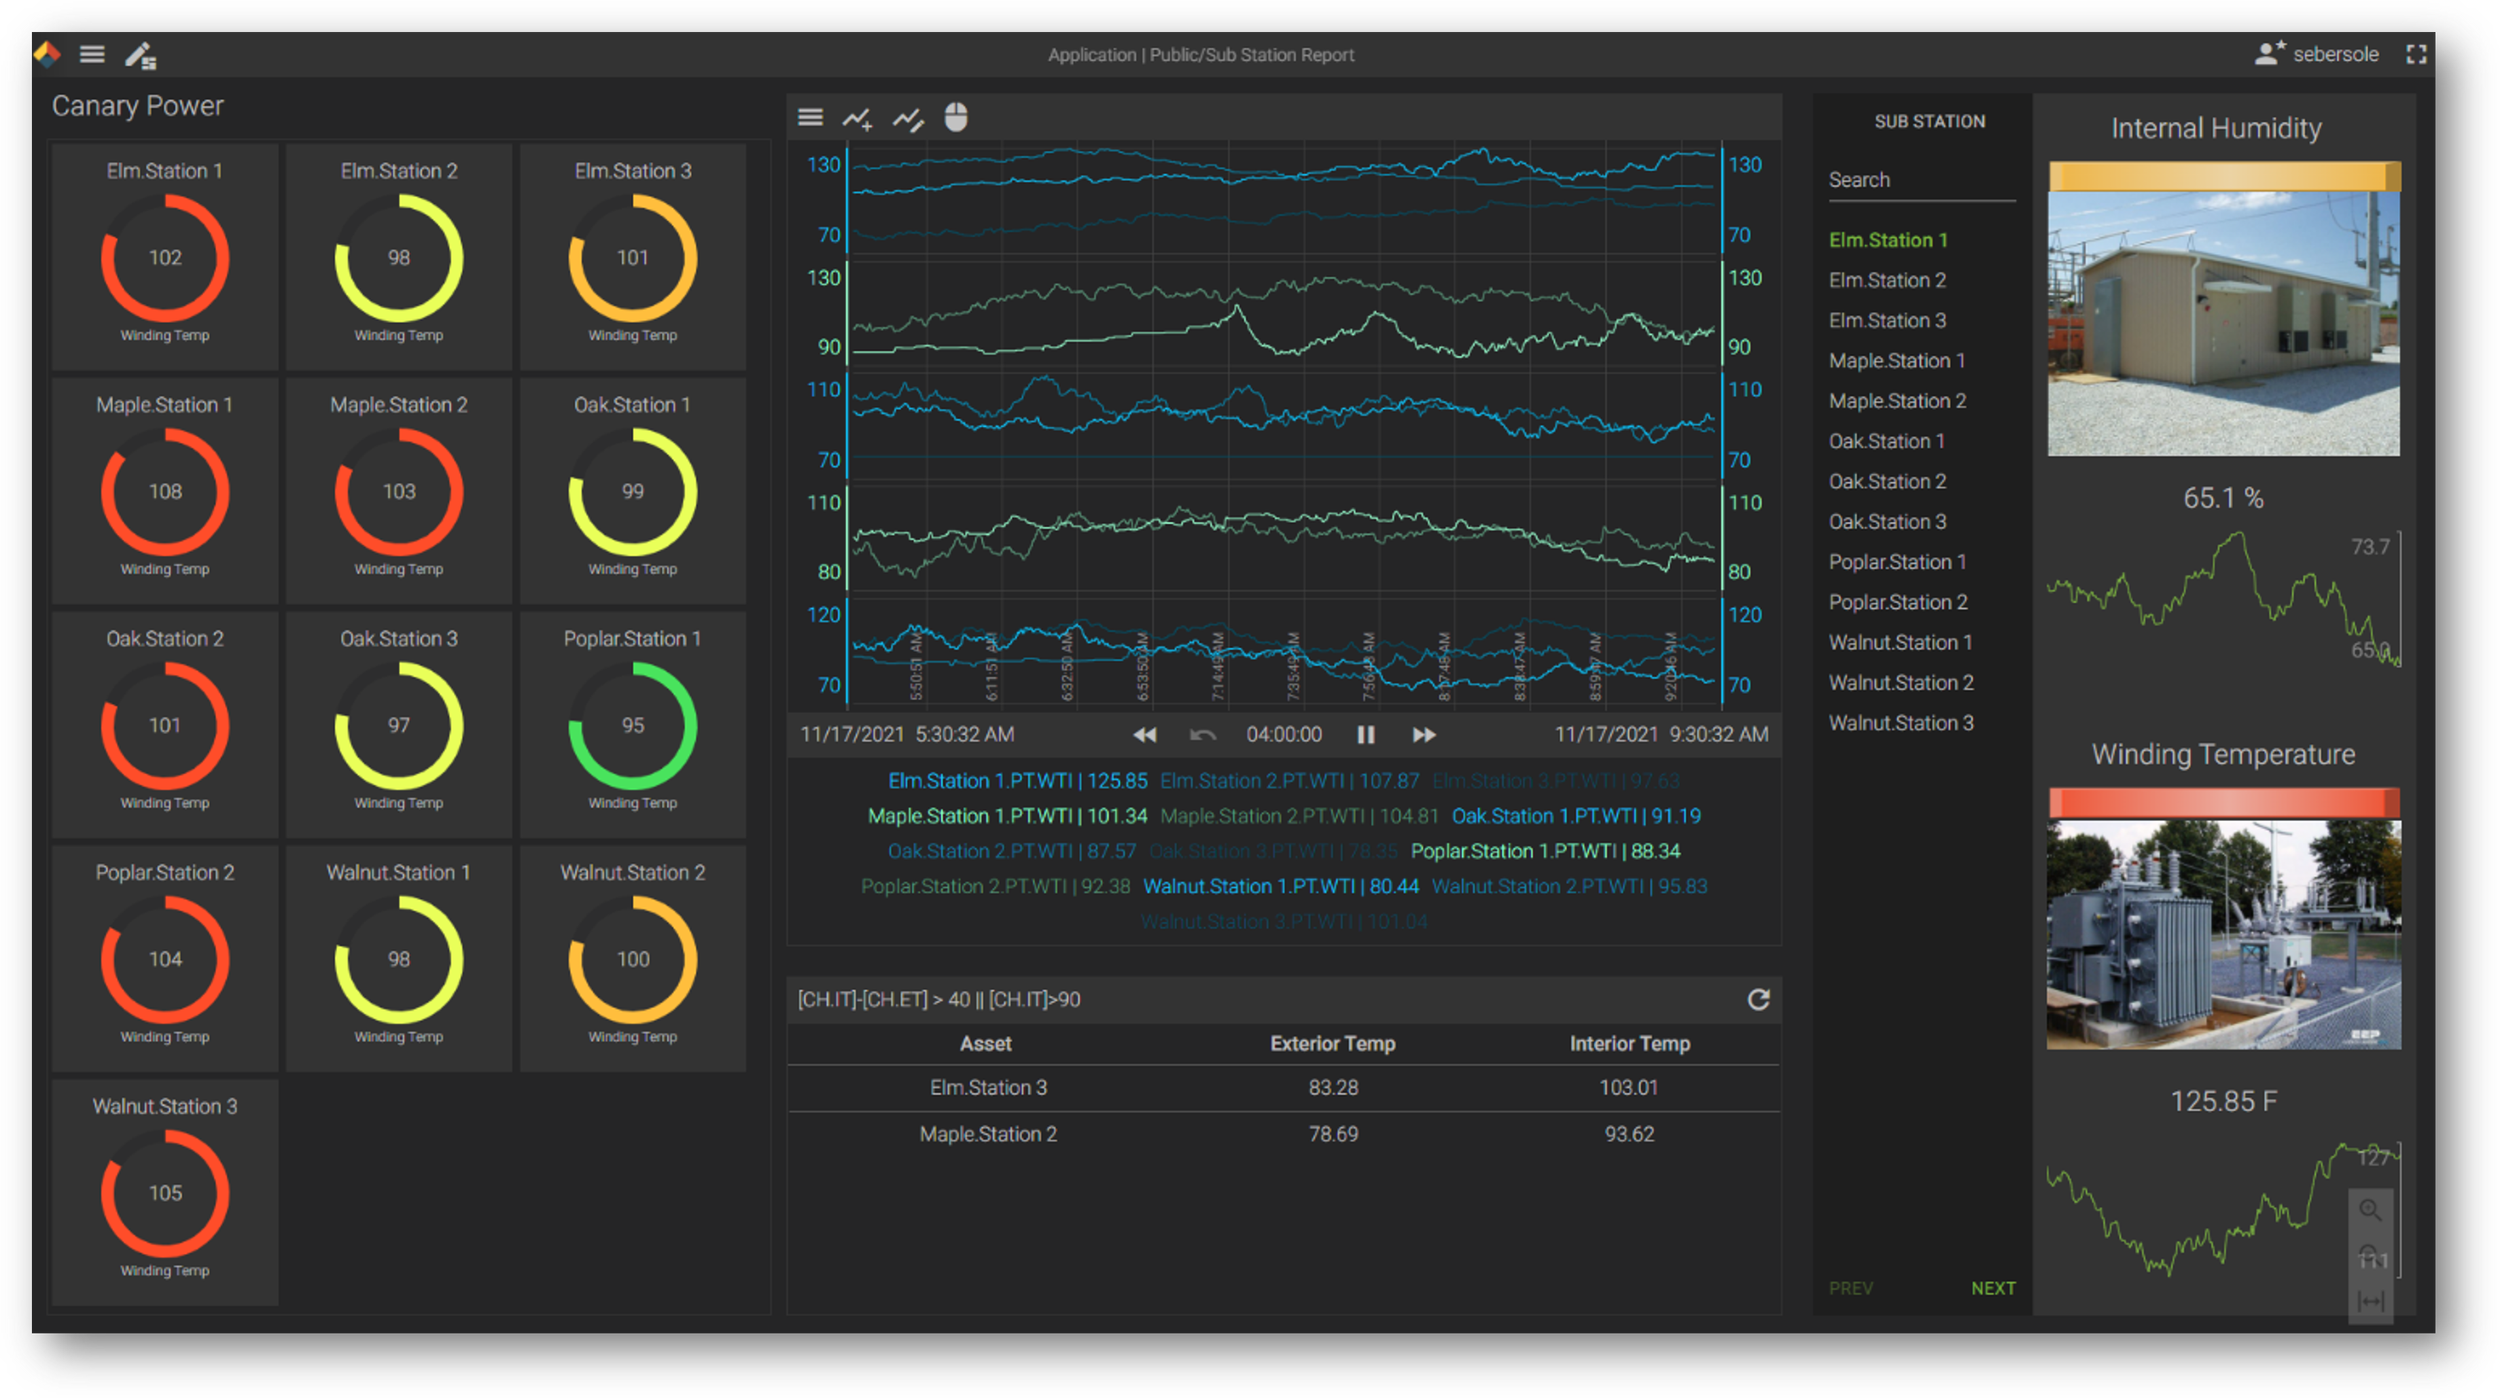Image resolution: width=2500 pixels, height=1398 pixels.
Task: Select Walnut.Station 2 in sub station list
Action: [1900, 683]
